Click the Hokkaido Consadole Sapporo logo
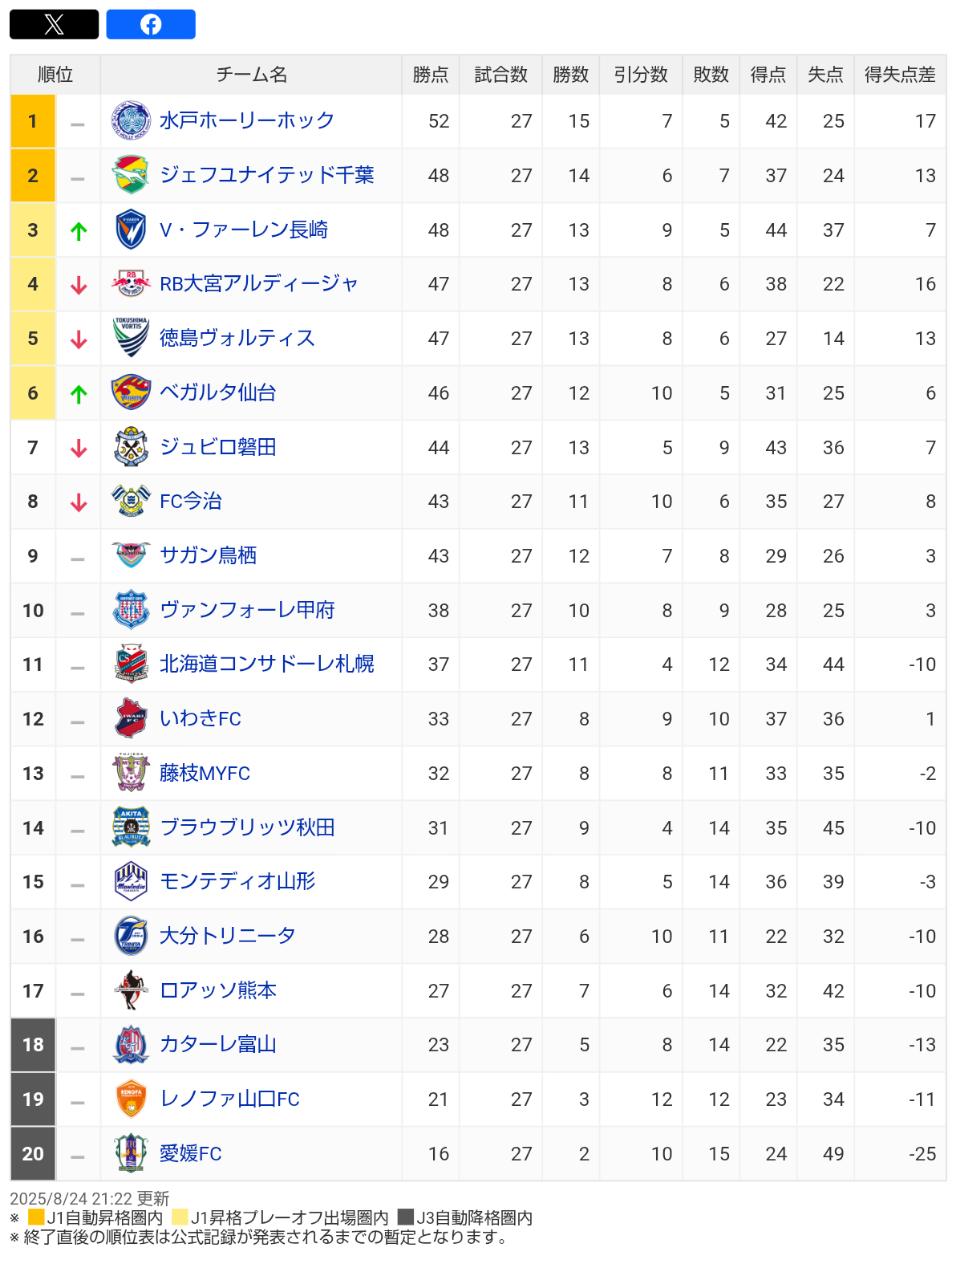 [130, 664]
